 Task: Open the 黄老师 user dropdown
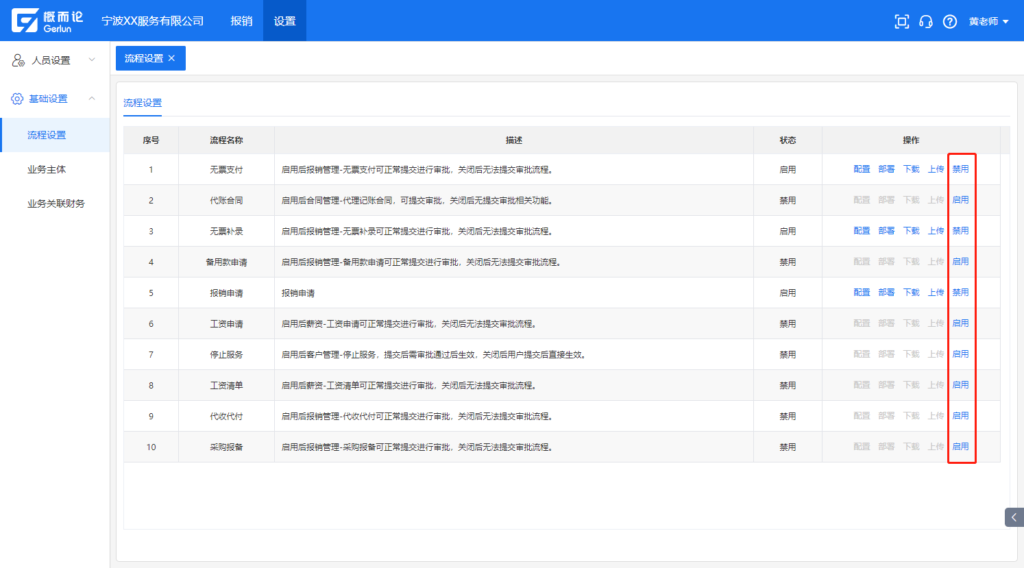pyautogui.click(x=988, y=22)
